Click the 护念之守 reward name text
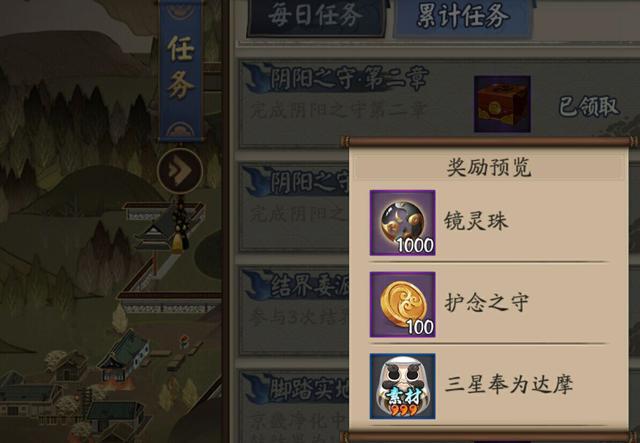The image size is (640, 443). click(487, 303)
